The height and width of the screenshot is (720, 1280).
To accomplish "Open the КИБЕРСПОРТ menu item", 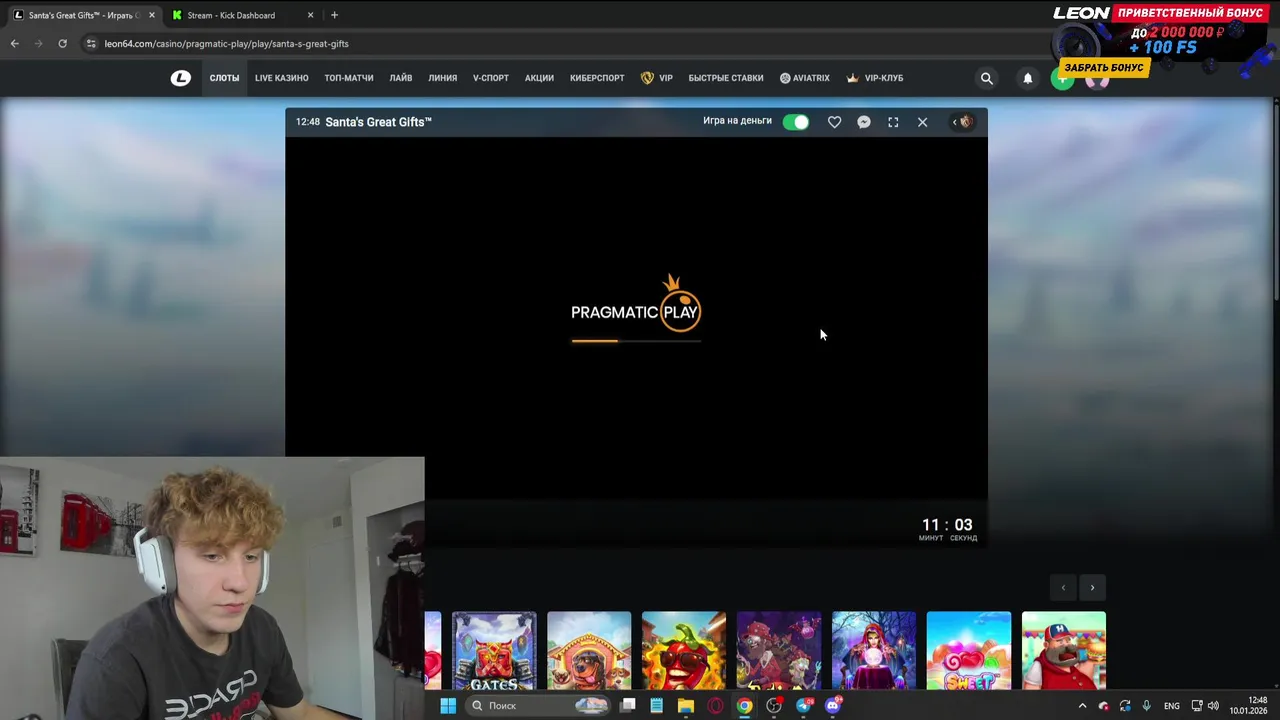I will click(597, 78).
